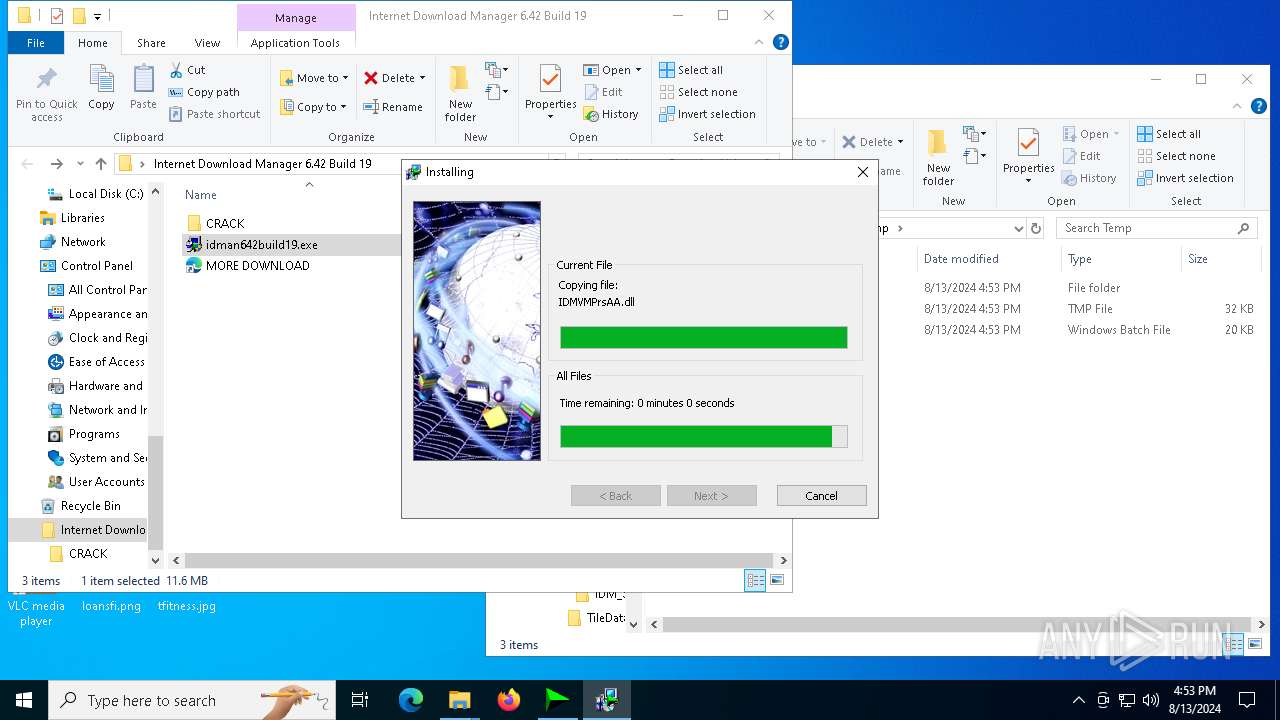
Task: Show hidden system tray icons
Action: tap(1078, 700)
